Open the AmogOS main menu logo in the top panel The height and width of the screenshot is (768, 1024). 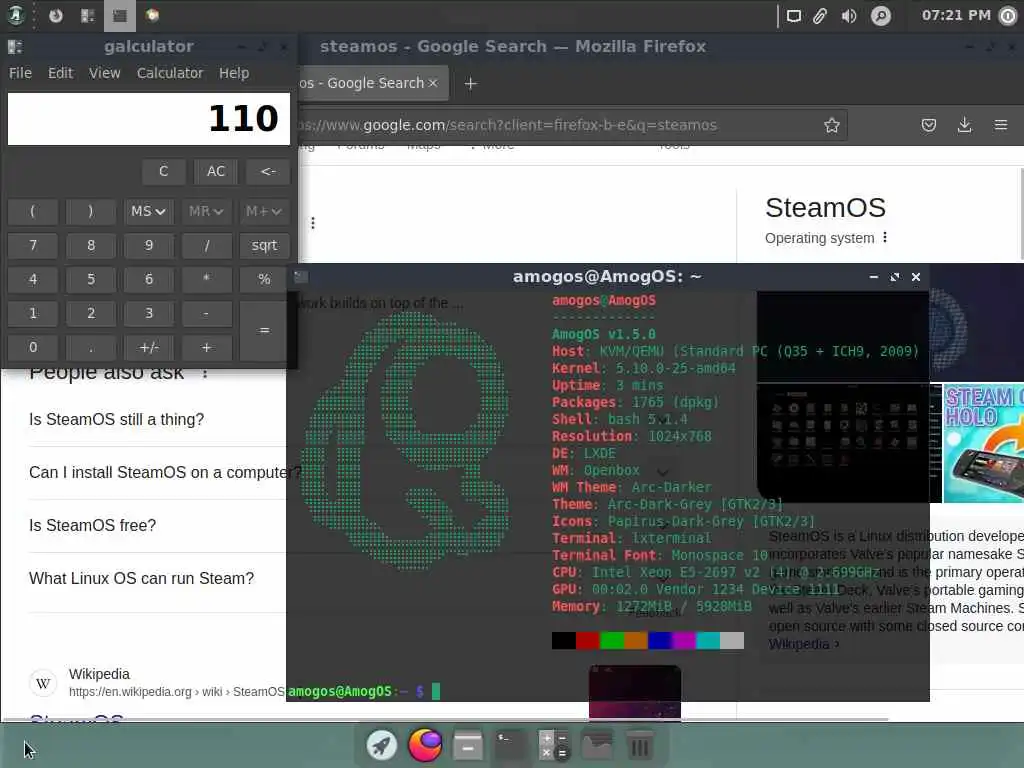click(16, 15)
